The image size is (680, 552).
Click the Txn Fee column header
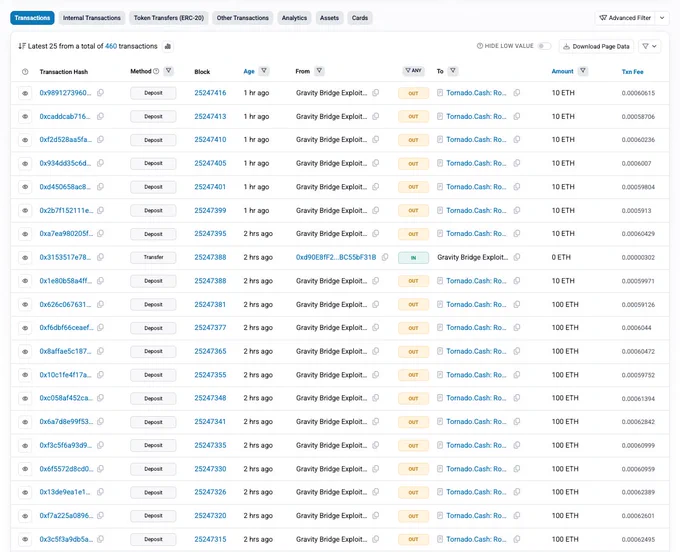[632, 72]
